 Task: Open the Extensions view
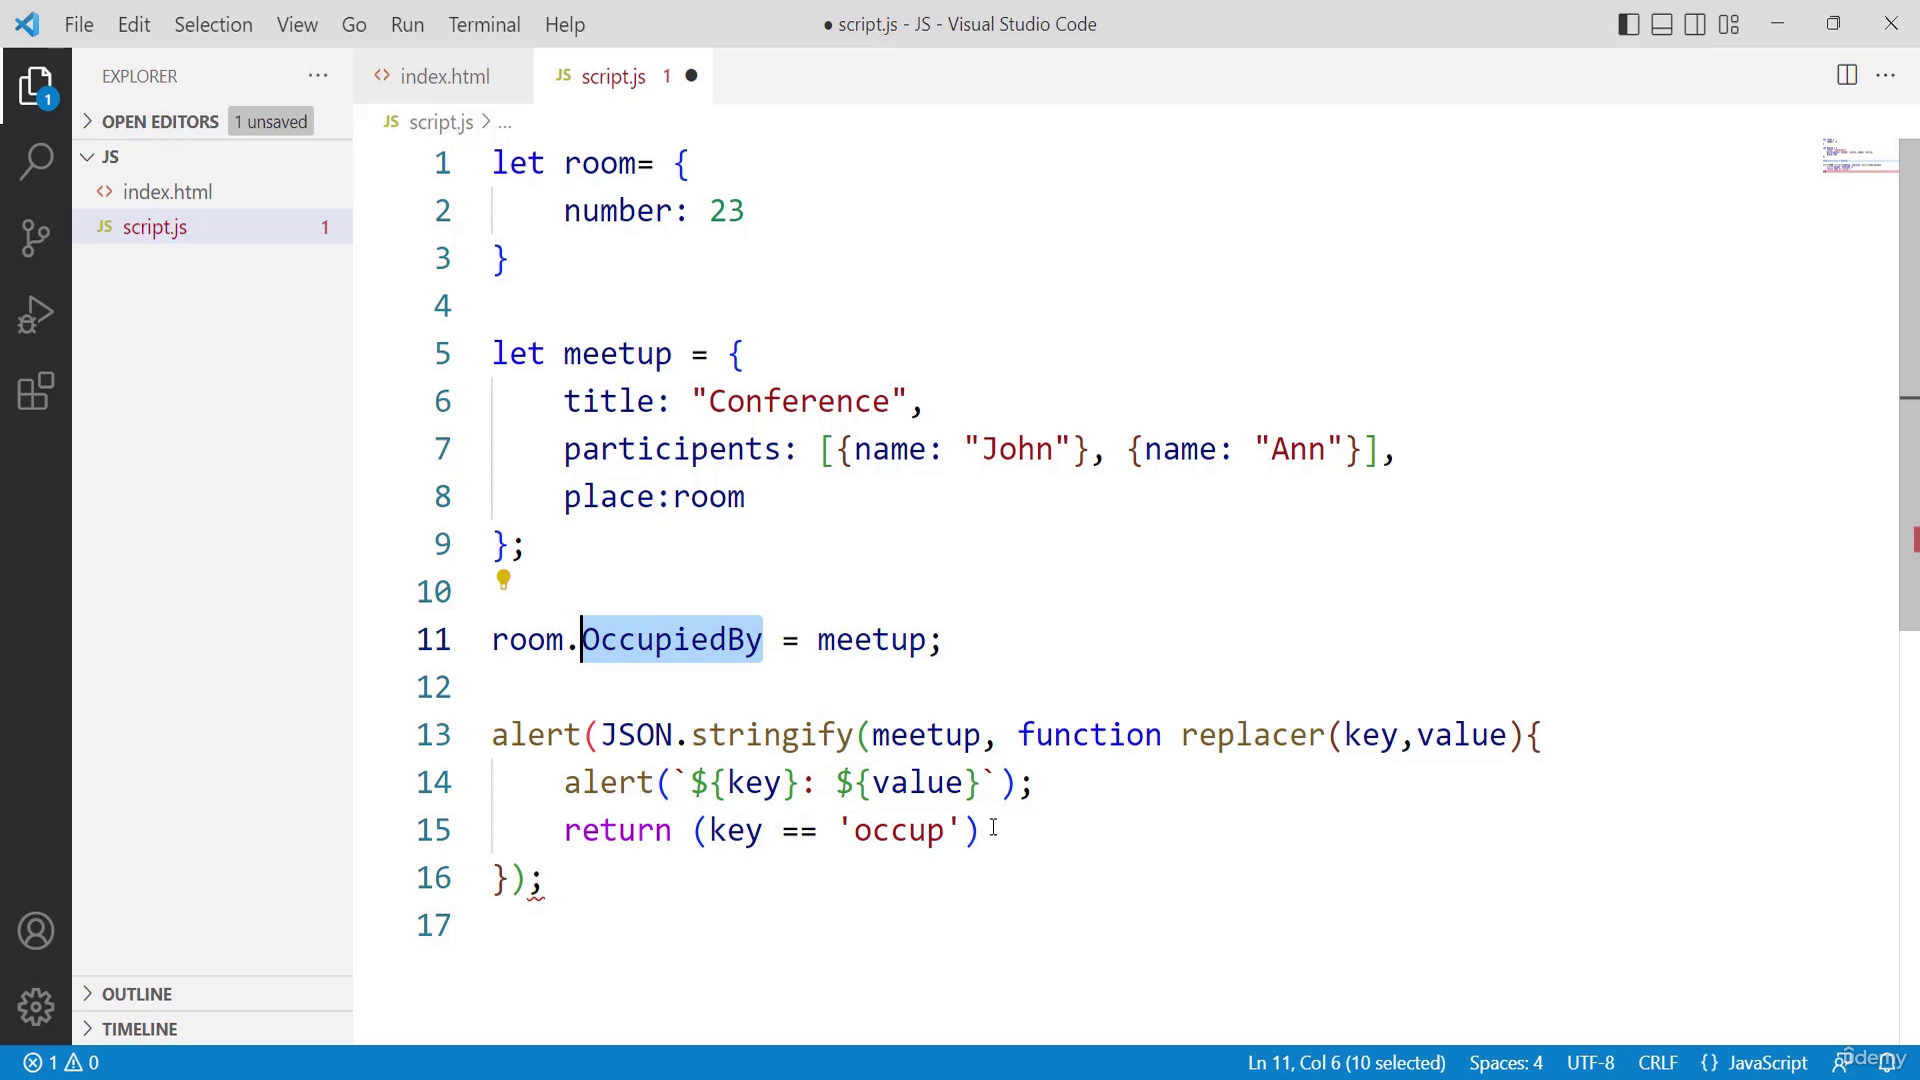(x=36, y=391)
